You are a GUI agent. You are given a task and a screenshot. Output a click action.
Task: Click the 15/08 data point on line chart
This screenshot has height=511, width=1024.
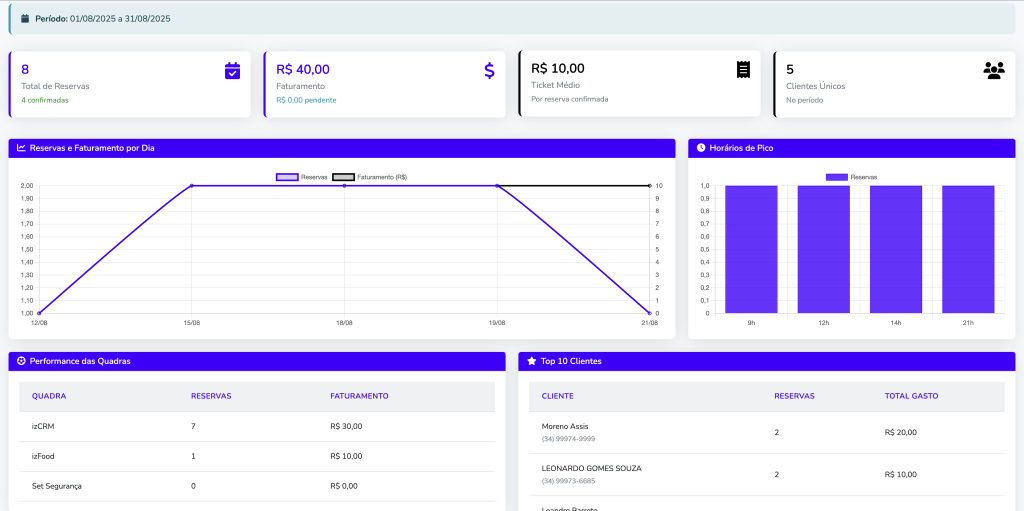(x=192, y=185)
